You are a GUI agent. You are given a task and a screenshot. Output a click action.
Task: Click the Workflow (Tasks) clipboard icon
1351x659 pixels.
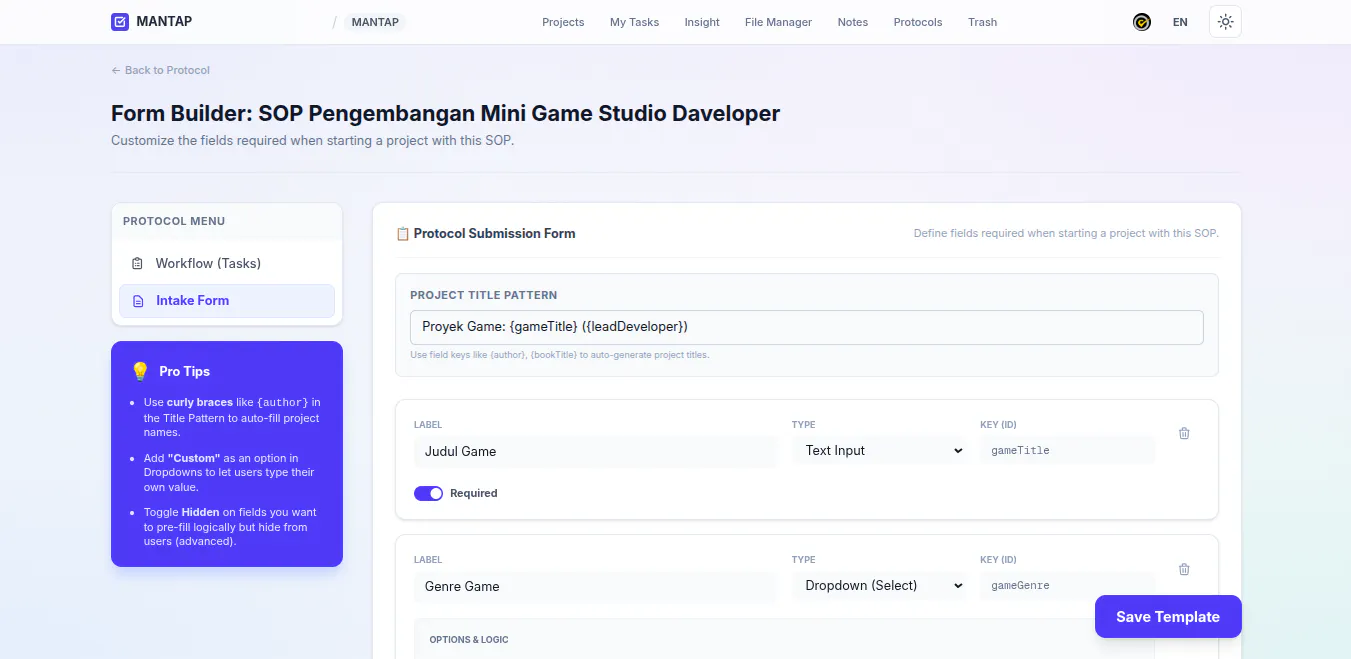(x=138, y=264)
